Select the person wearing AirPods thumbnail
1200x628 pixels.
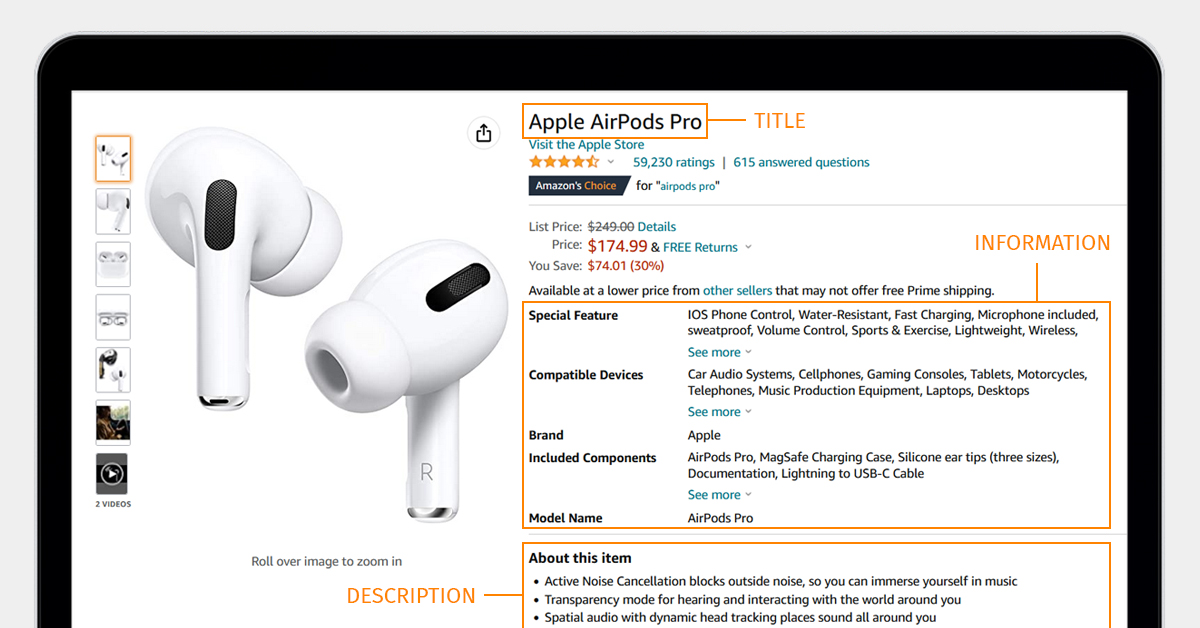(113, 370)
